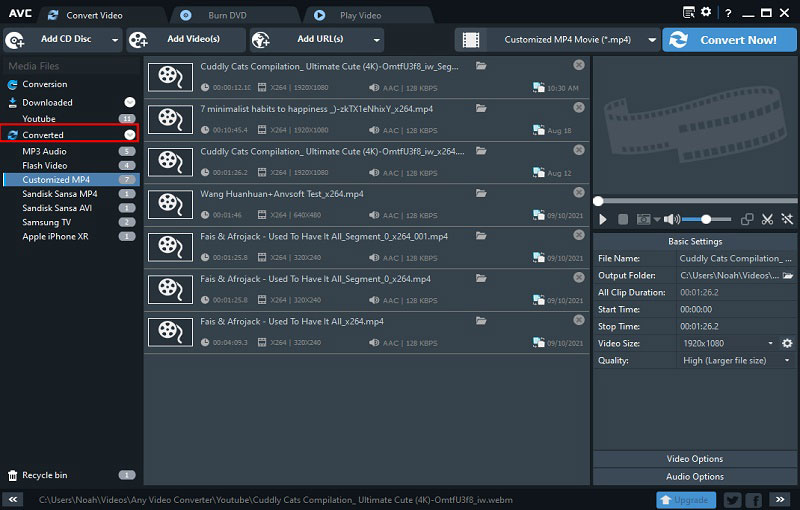
Task: Open the settings gear in title bar
Action: (706, 11)
